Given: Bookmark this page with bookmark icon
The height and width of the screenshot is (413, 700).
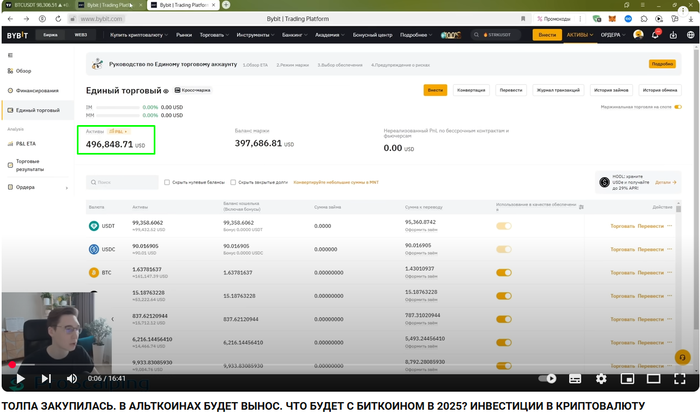Looking at the screenshot, I should (x=523, y=19).
